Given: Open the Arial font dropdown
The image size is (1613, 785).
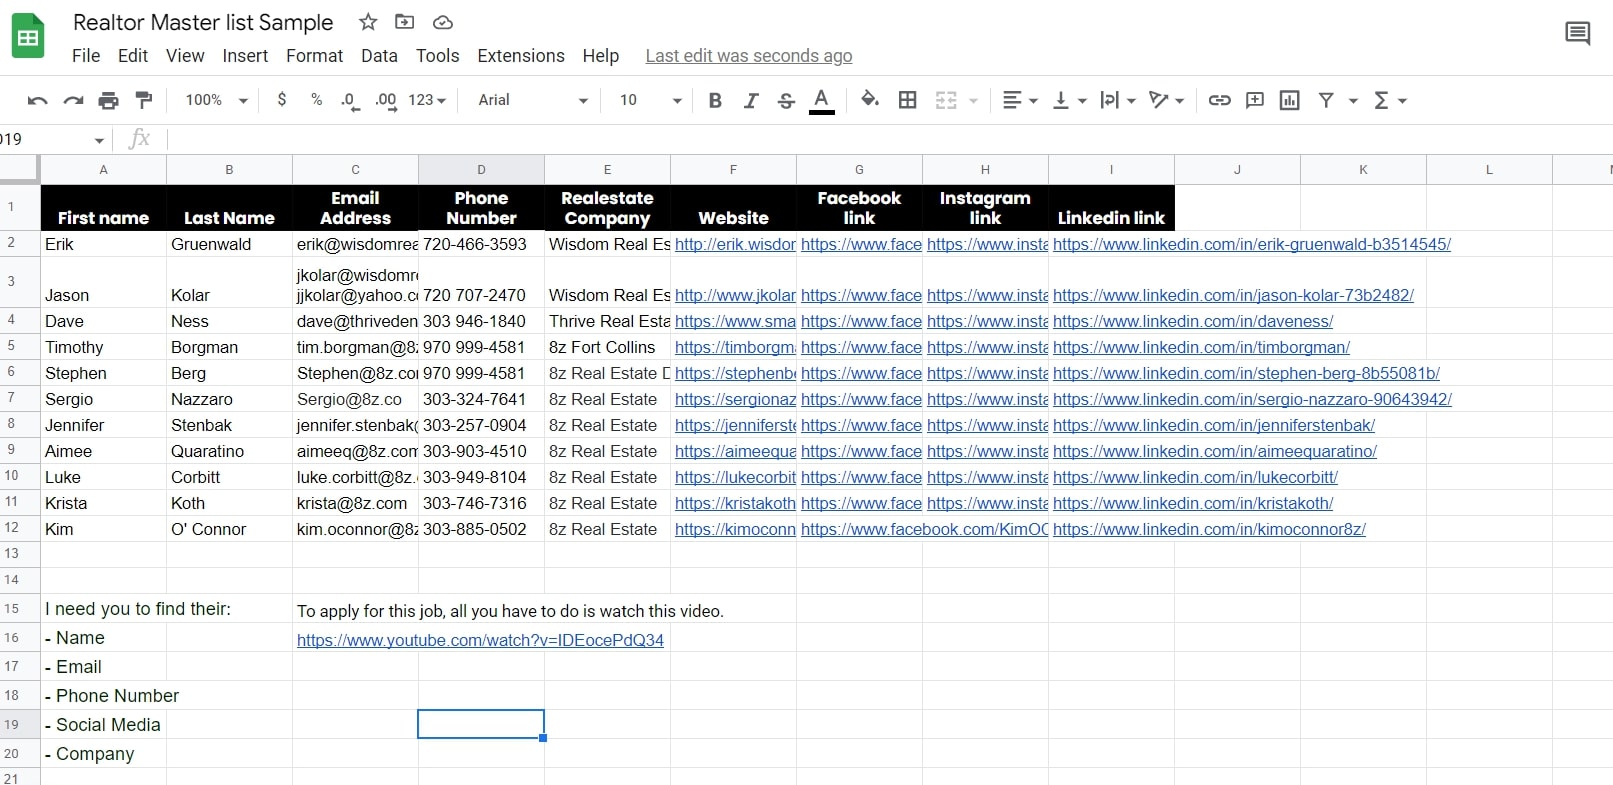Looking at the screenshot, I should point(533,100).
